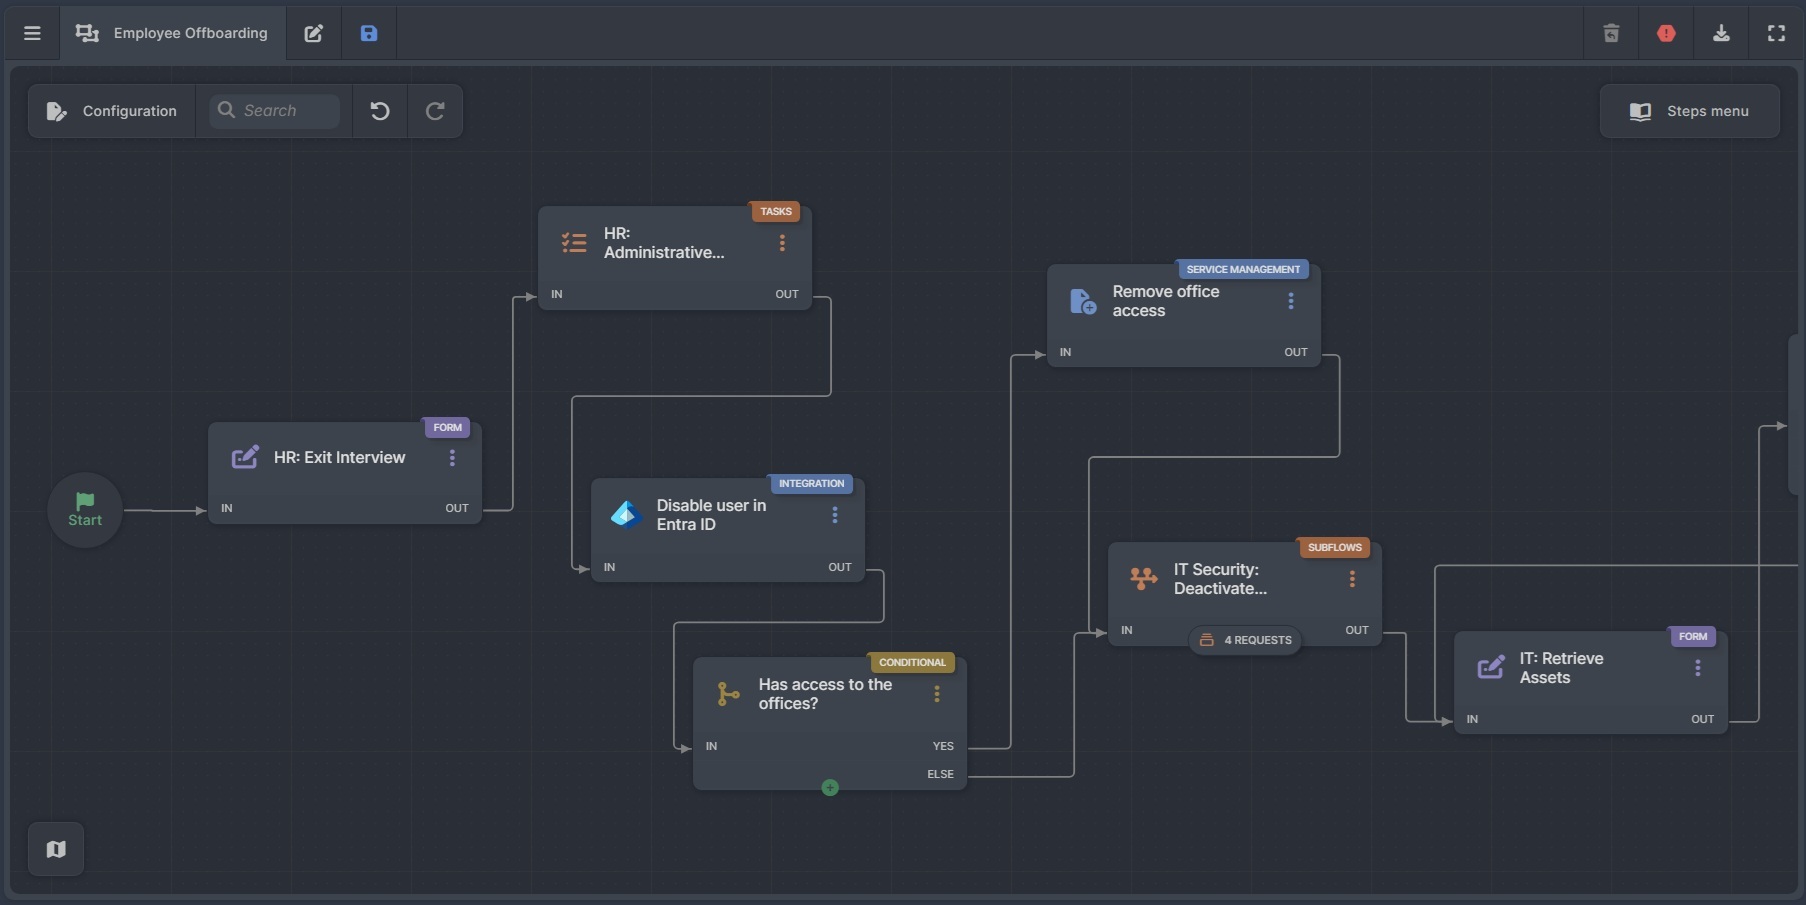Open the Steps menu

pyautogui.click(x=1689, y=111)
